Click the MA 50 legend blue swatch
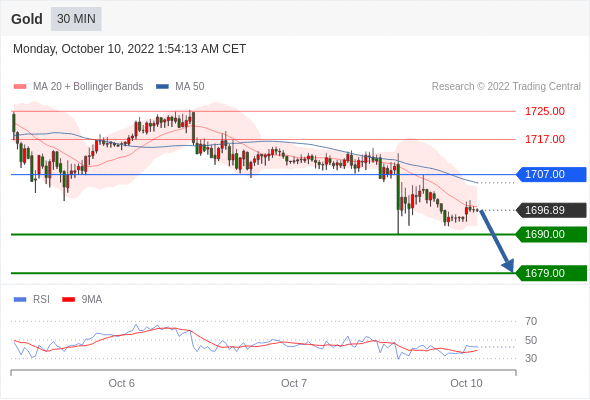This screenshot has width=590, height=400. (163, 87)
